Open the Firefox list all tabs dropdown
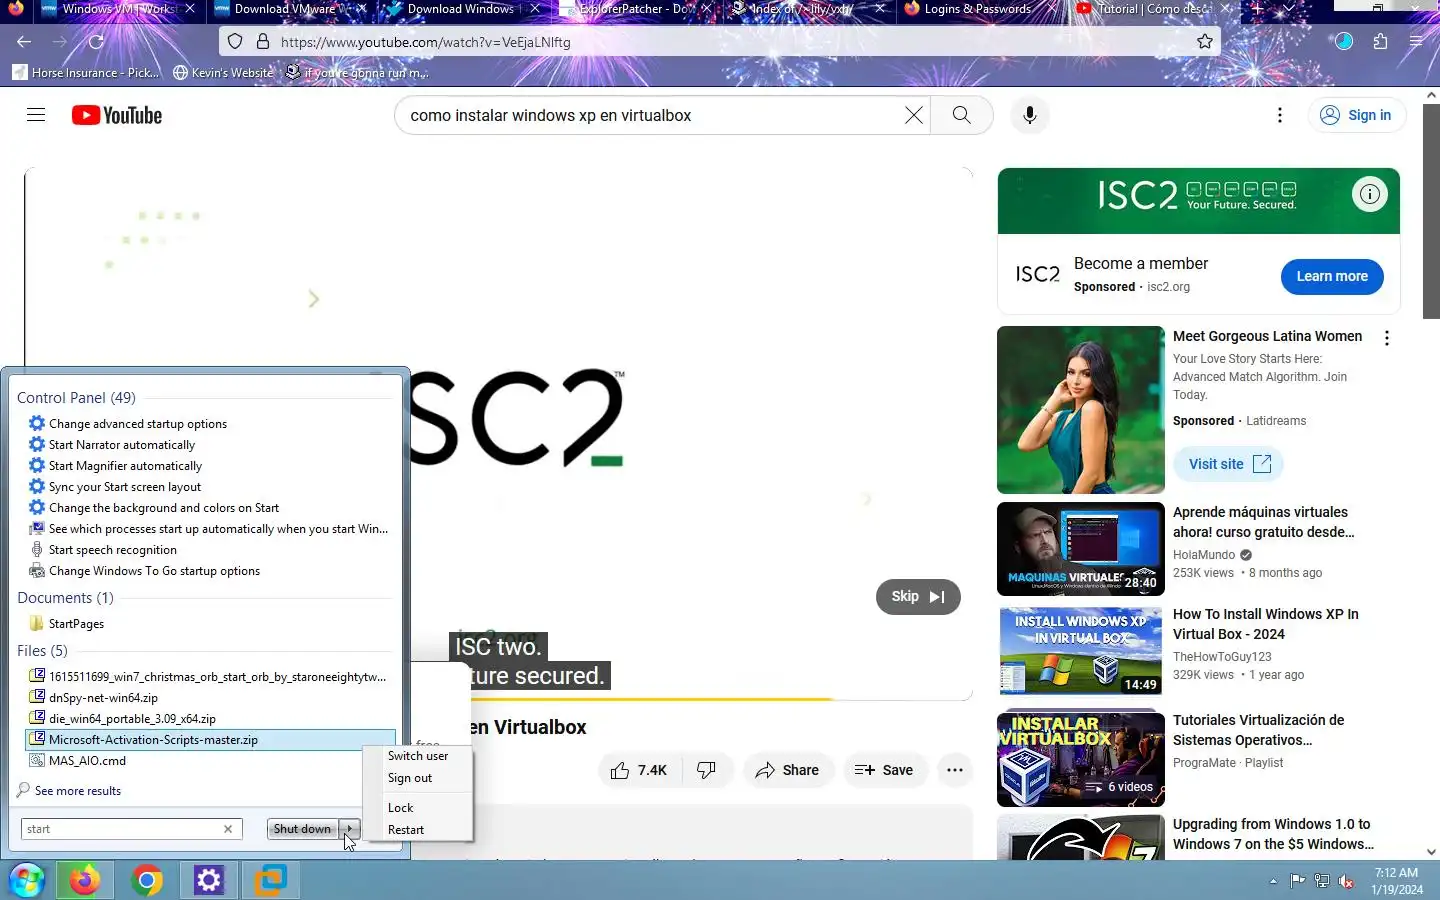The width and height of the screenshot is (1440, 900). [x=1288, y=8]
